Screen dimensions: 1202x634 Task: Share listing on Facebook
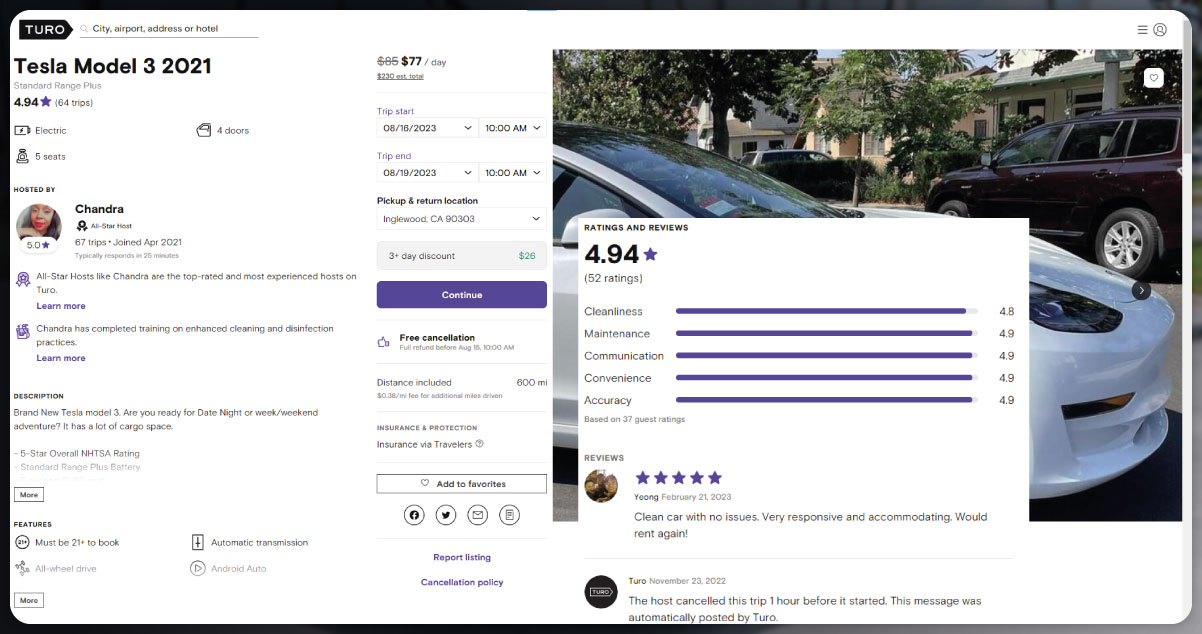point(414,515)
